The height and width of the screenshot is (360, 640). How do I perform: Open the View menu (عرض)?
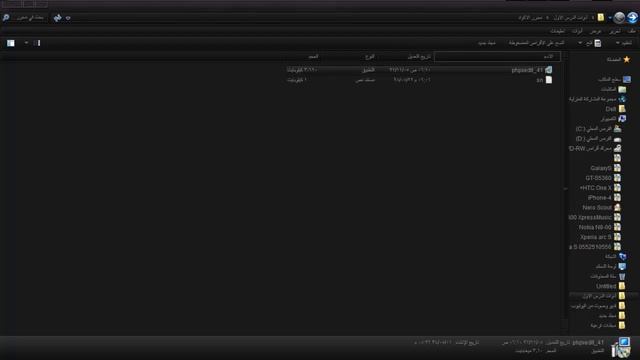coord(596,31)
